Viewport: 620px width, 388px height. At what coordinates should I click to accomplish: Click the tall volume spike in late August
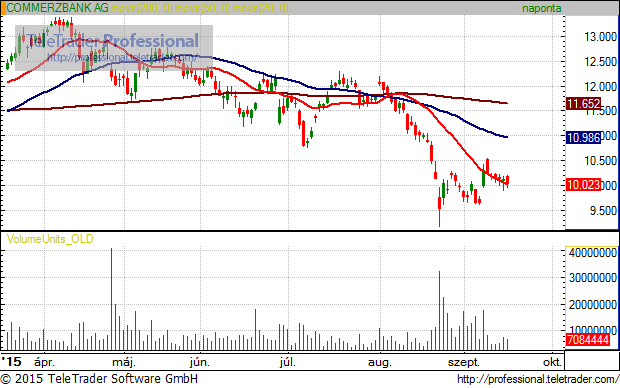[x=439, y=310]
